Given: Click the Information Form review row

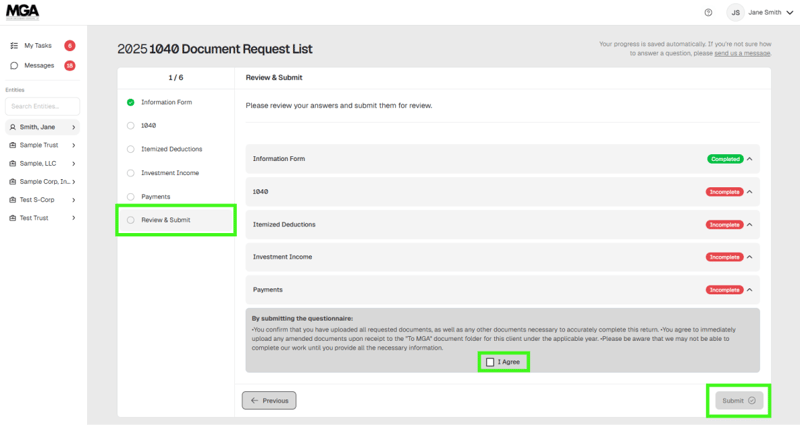Looking at the screenshot, I should (x=503, y=159).
